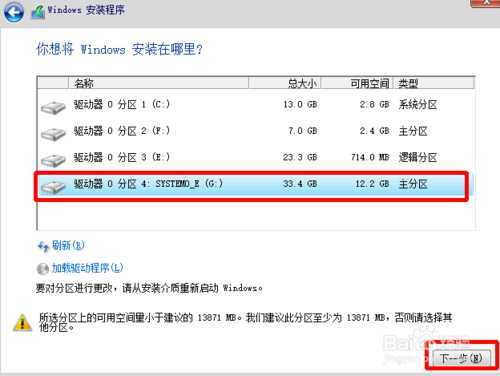Open the 加载驱动程序(L) load driver link
The width and height of the screenshot is (500, 376).
(87, 268)
